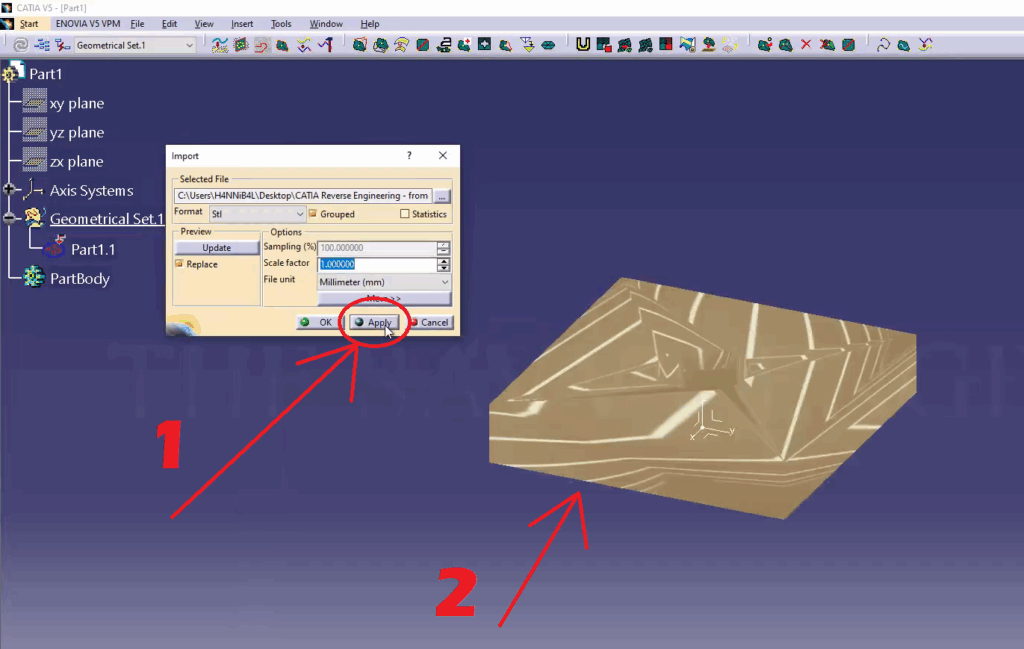The height and width of the screenshot is (649, 1024).
Task: Click the black U-shaped toolbar icon
Action: click(x=583, y=45)
